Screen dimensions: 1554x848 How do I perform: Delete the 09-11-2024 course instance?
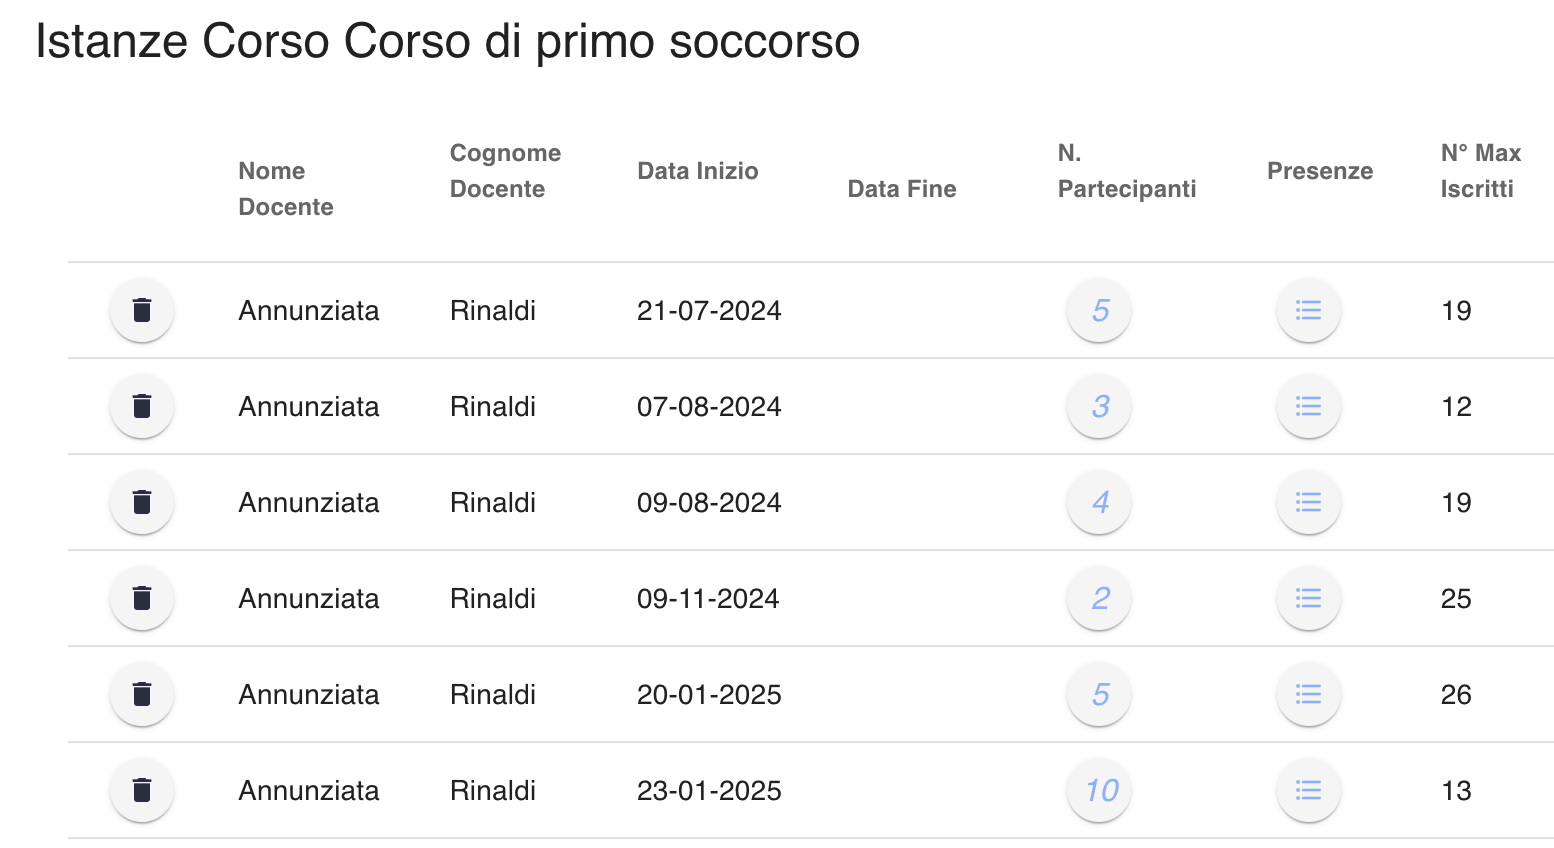[x=142, y=598]
